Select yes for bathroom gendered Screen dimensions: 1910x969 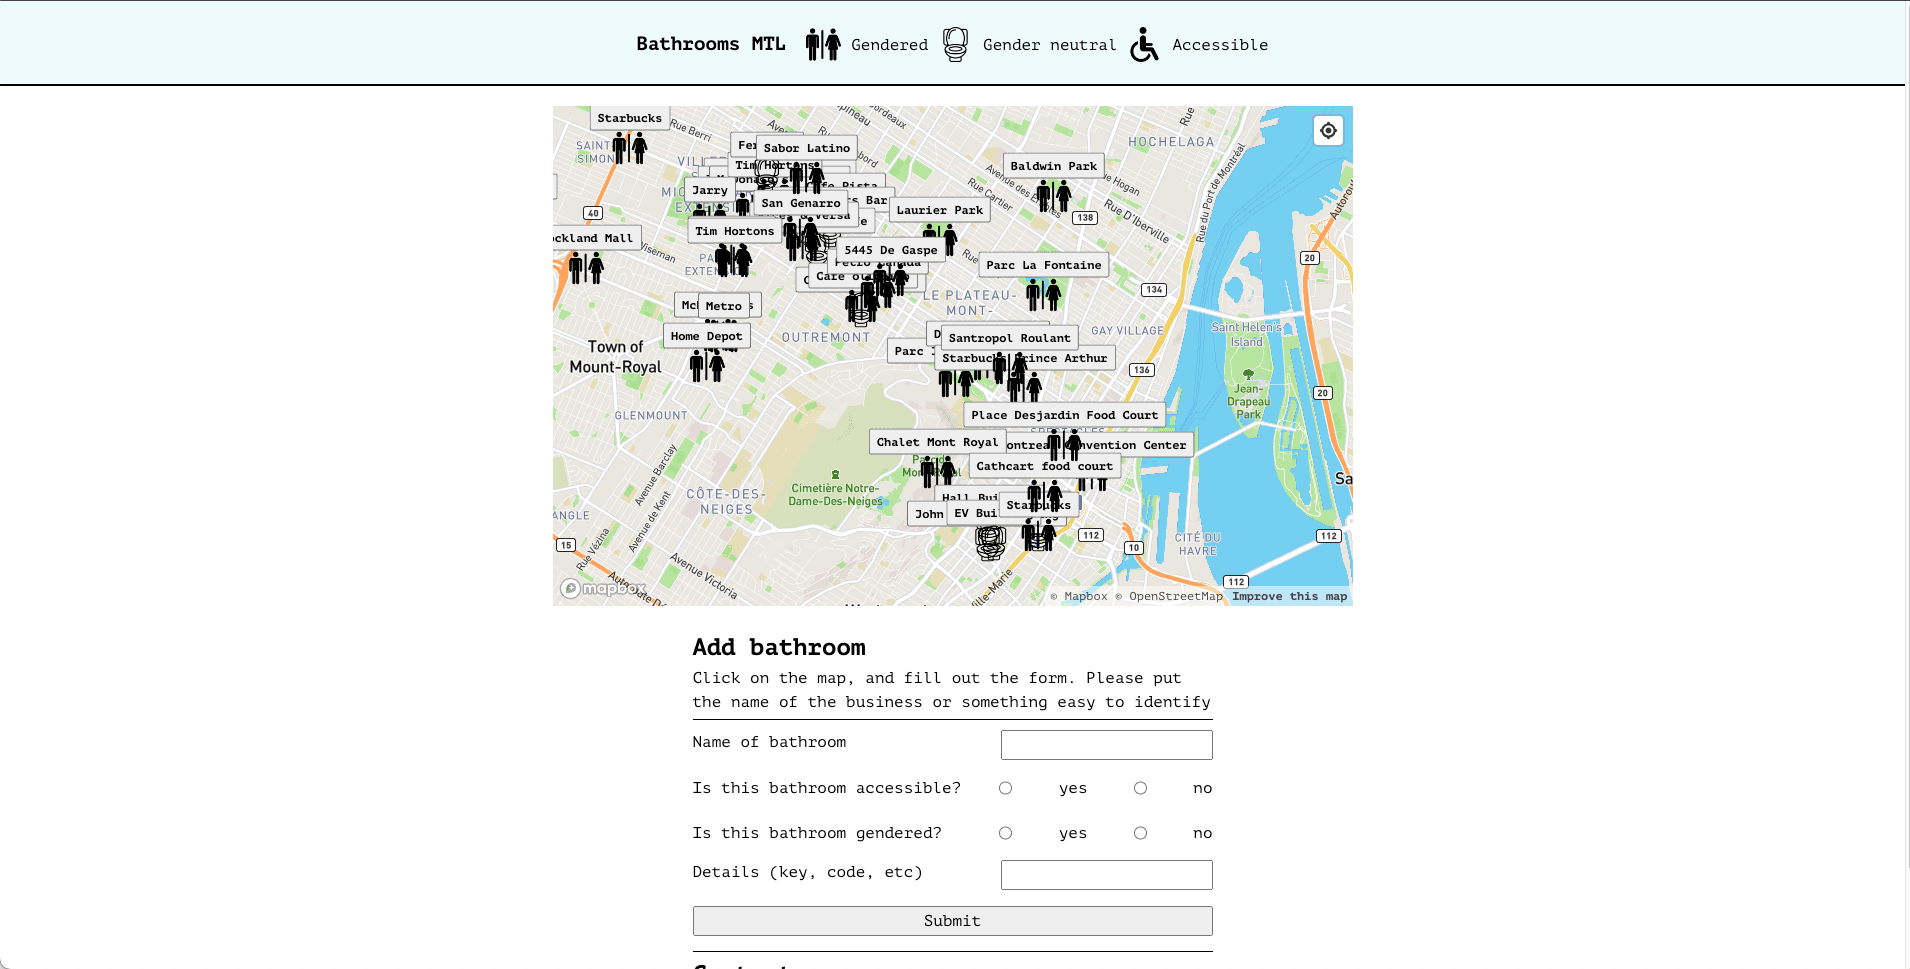tap(1005, 833)
